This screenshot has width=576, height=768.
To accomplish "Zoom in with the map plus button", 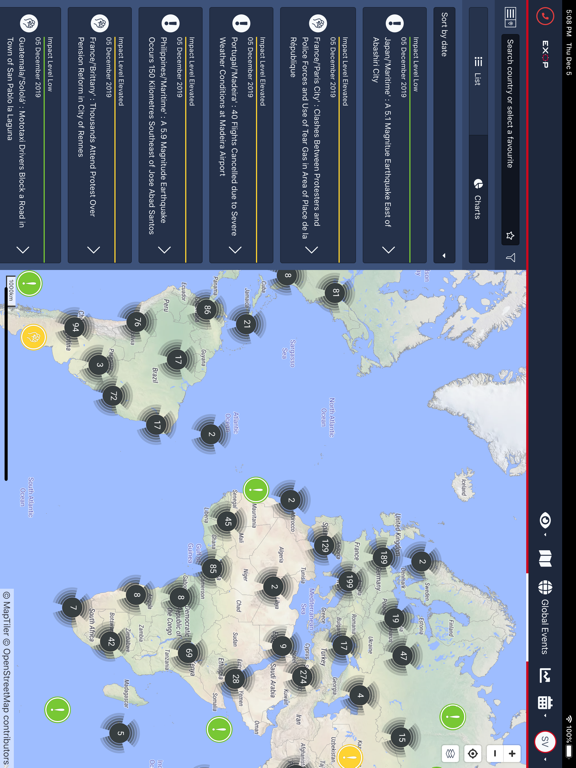I will coord(512,753).
